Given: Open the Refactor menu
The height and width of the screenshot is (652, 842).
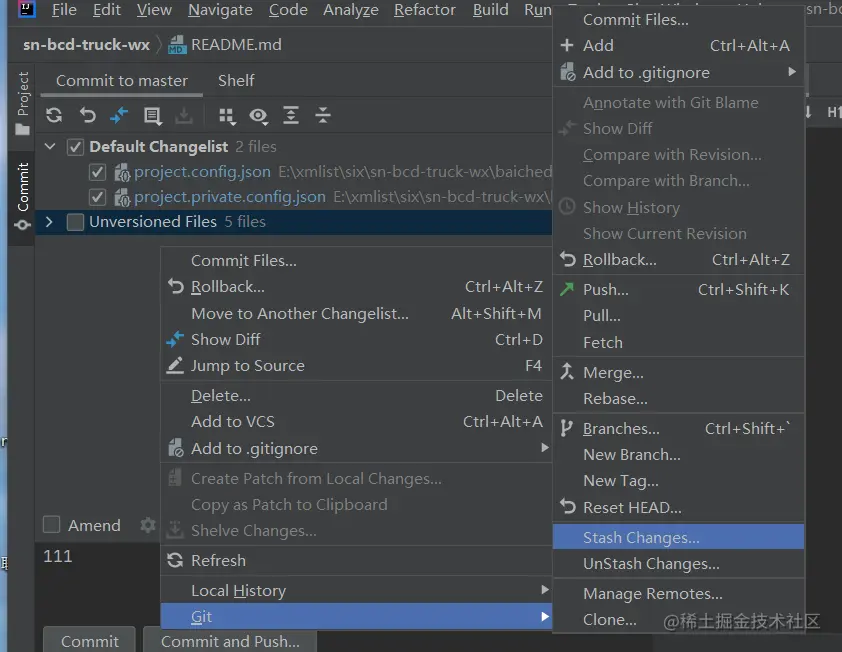Looking at the screenshot, I should pyautogui.click(x=424, y=10).
